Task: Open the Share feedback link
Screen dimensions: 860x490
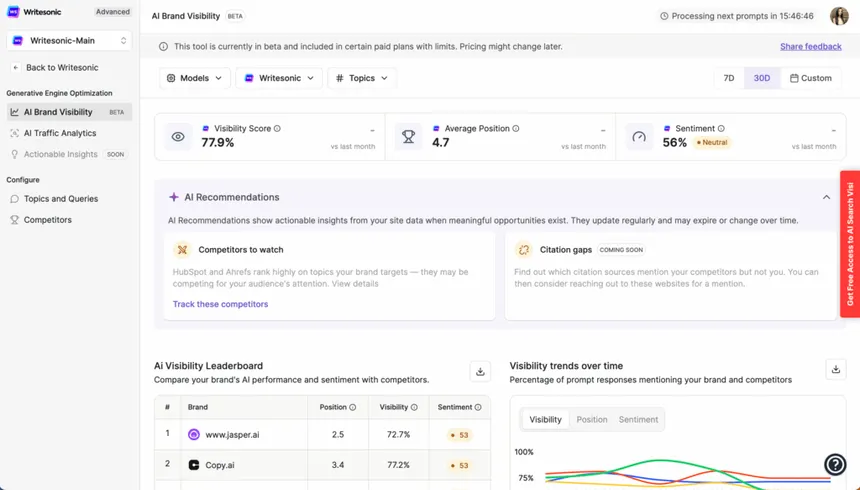Action: pos(810,47)
